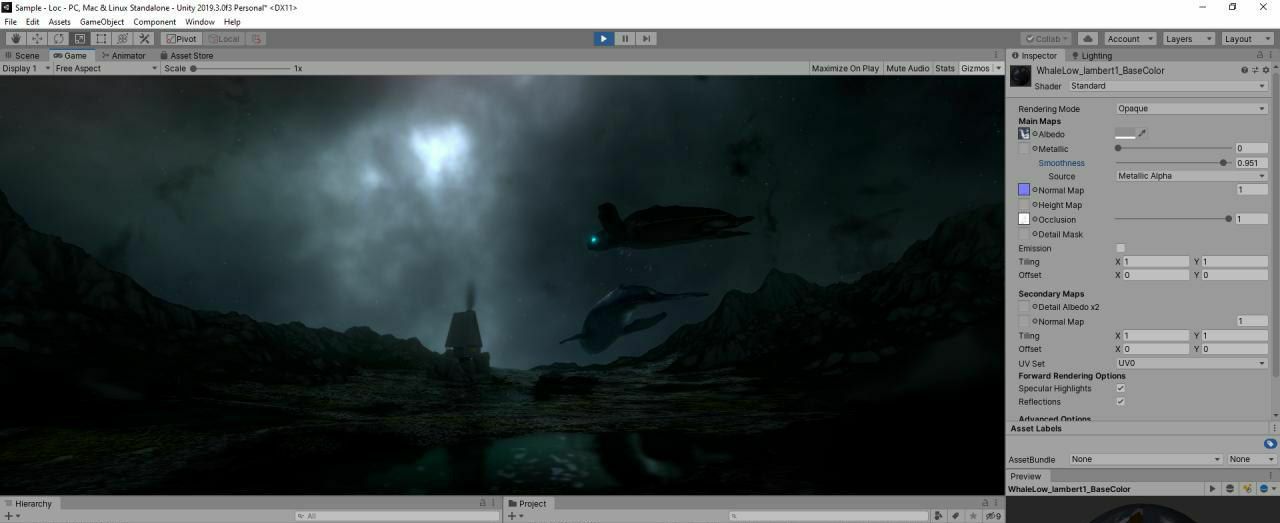The width and height of the screenshot is (1280, 523).
Task: Open the Free Aspect dropdown
Action: point(106,68)
